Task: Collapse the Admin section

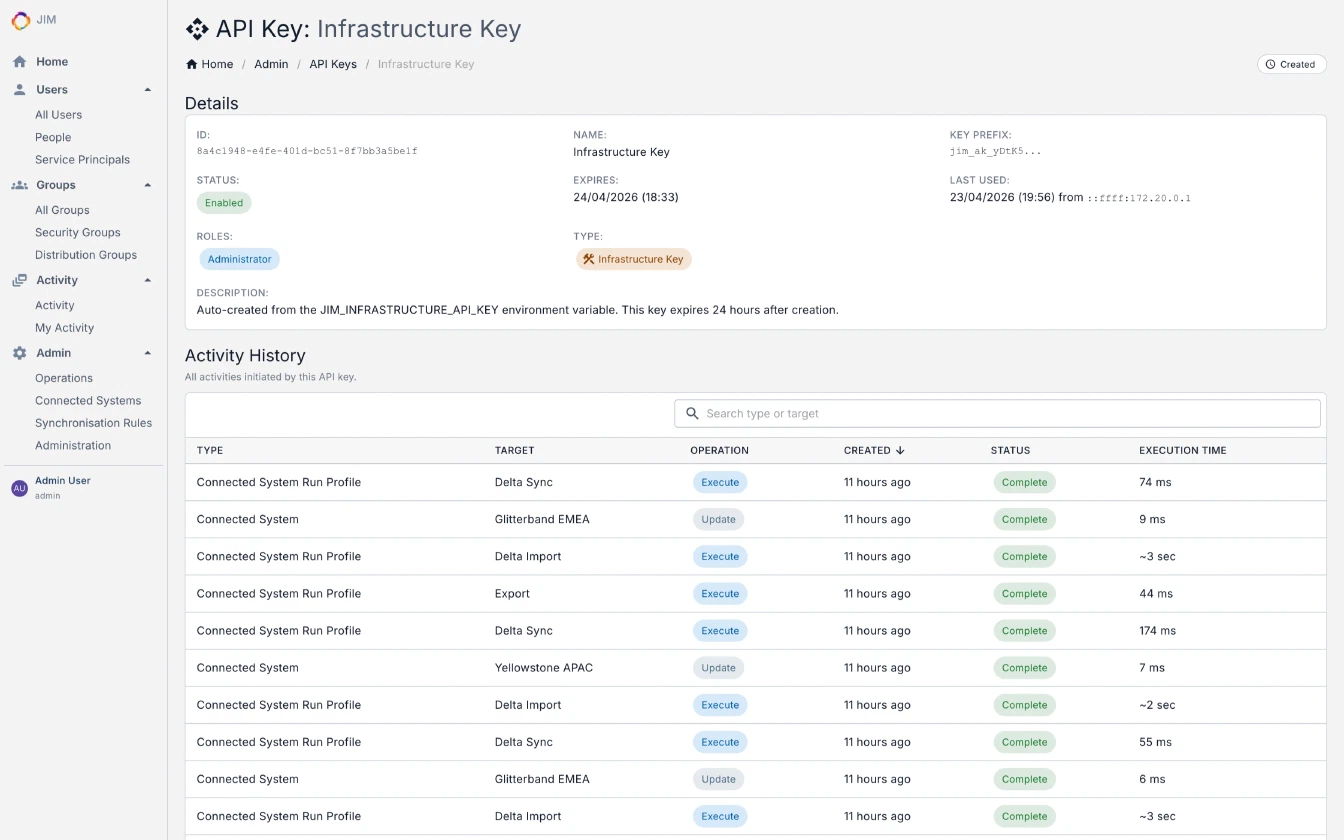Action: (148, 352)
